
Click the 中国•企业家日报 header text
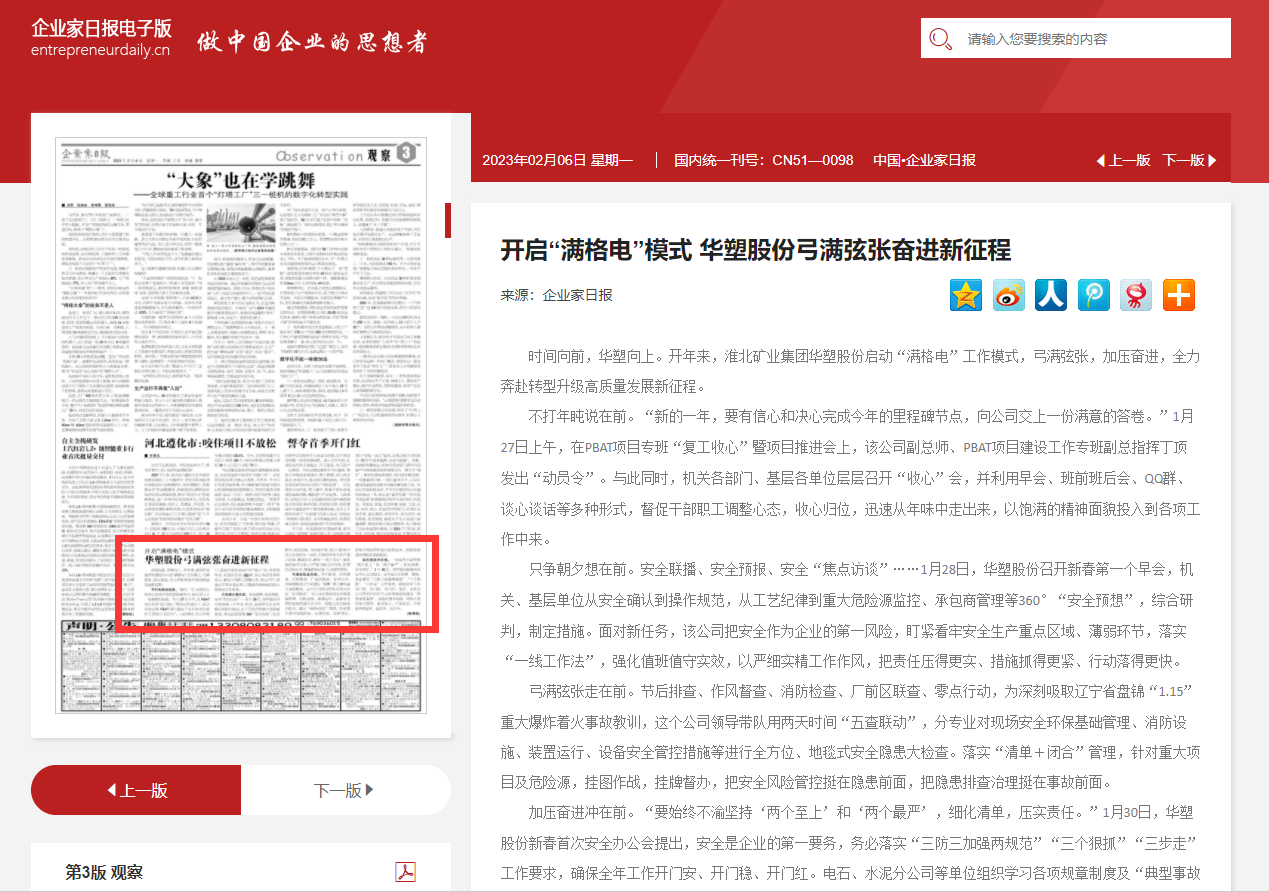click(923, 160)
